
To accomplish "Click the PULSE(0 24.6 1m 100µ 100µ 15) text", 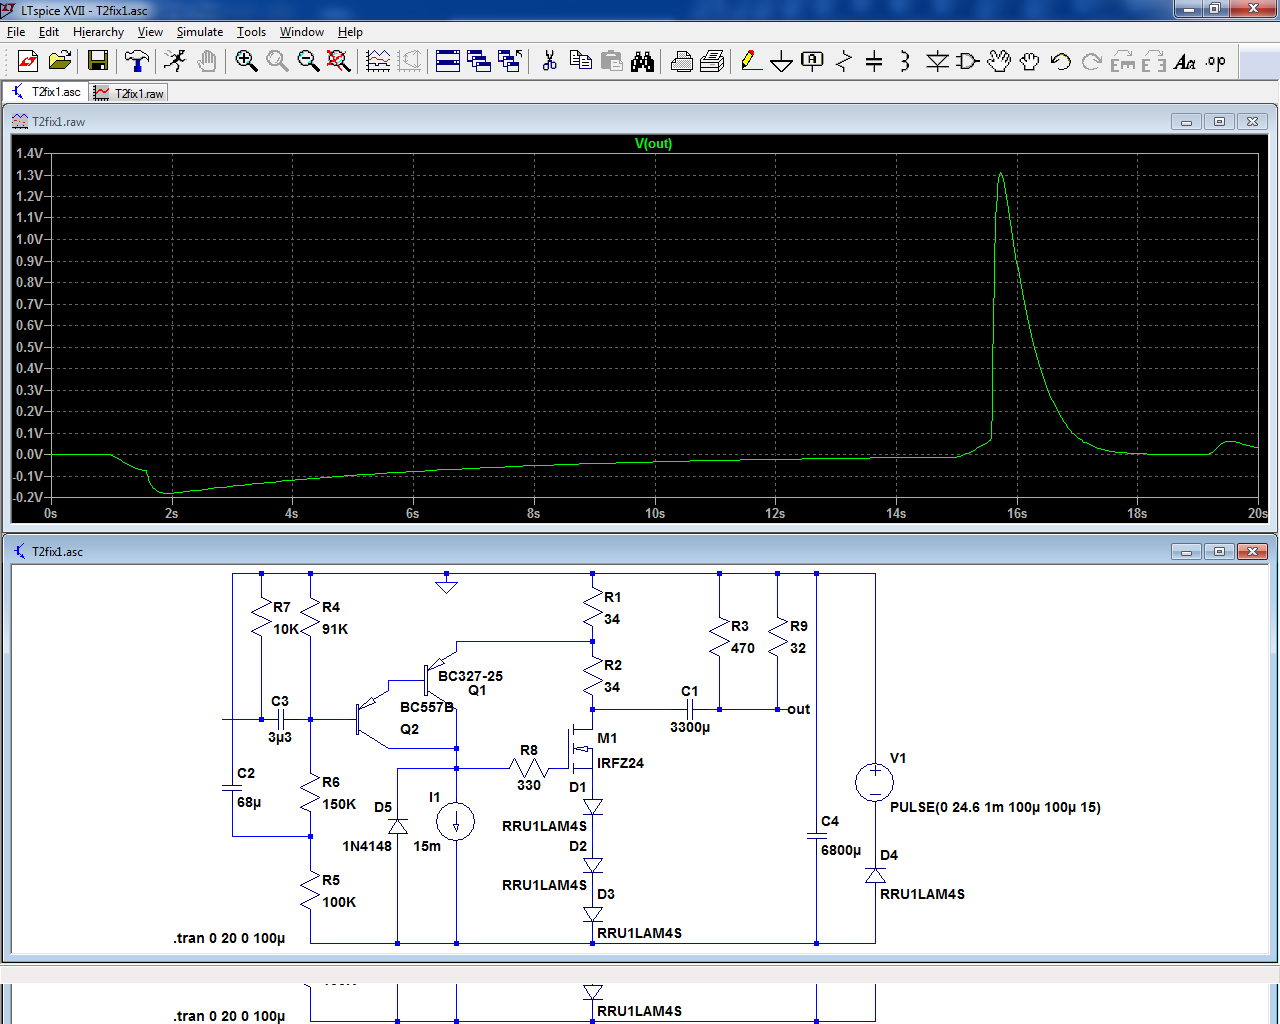I will (x=995, y=807).
